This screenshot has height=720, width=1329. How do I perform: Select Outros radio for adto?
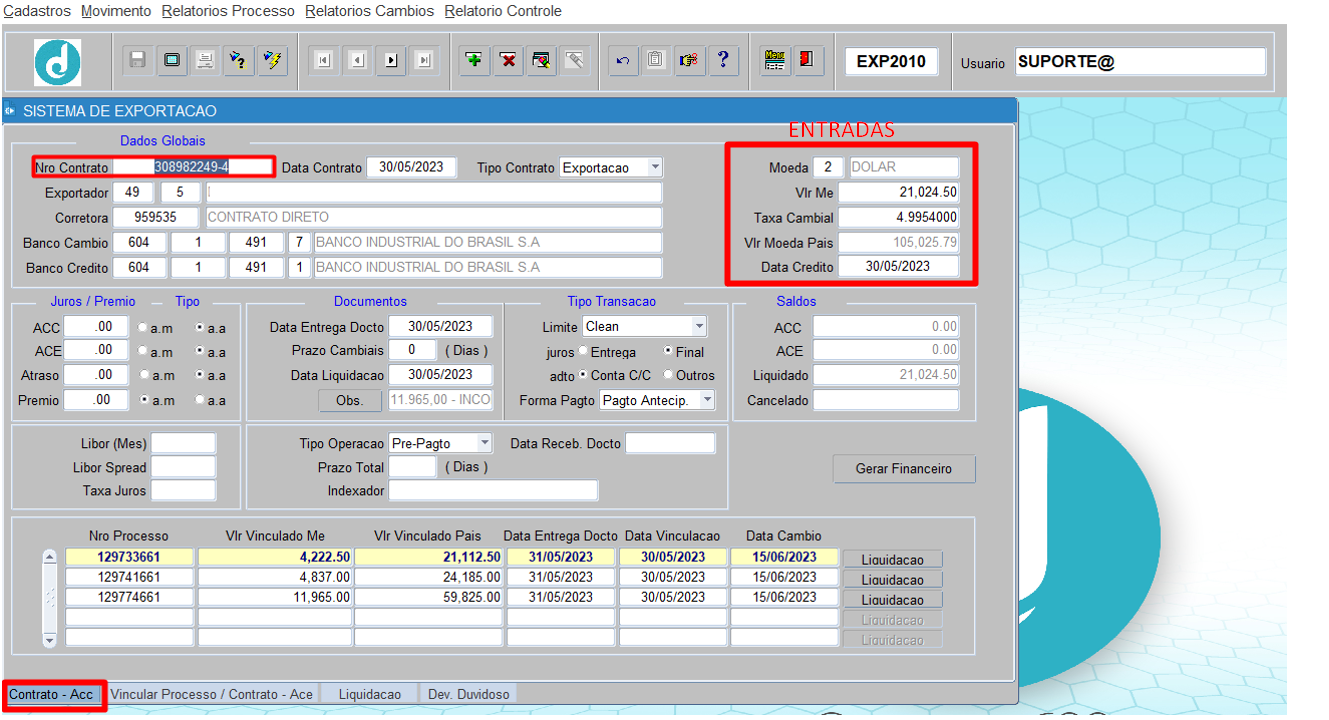point(667,375)
